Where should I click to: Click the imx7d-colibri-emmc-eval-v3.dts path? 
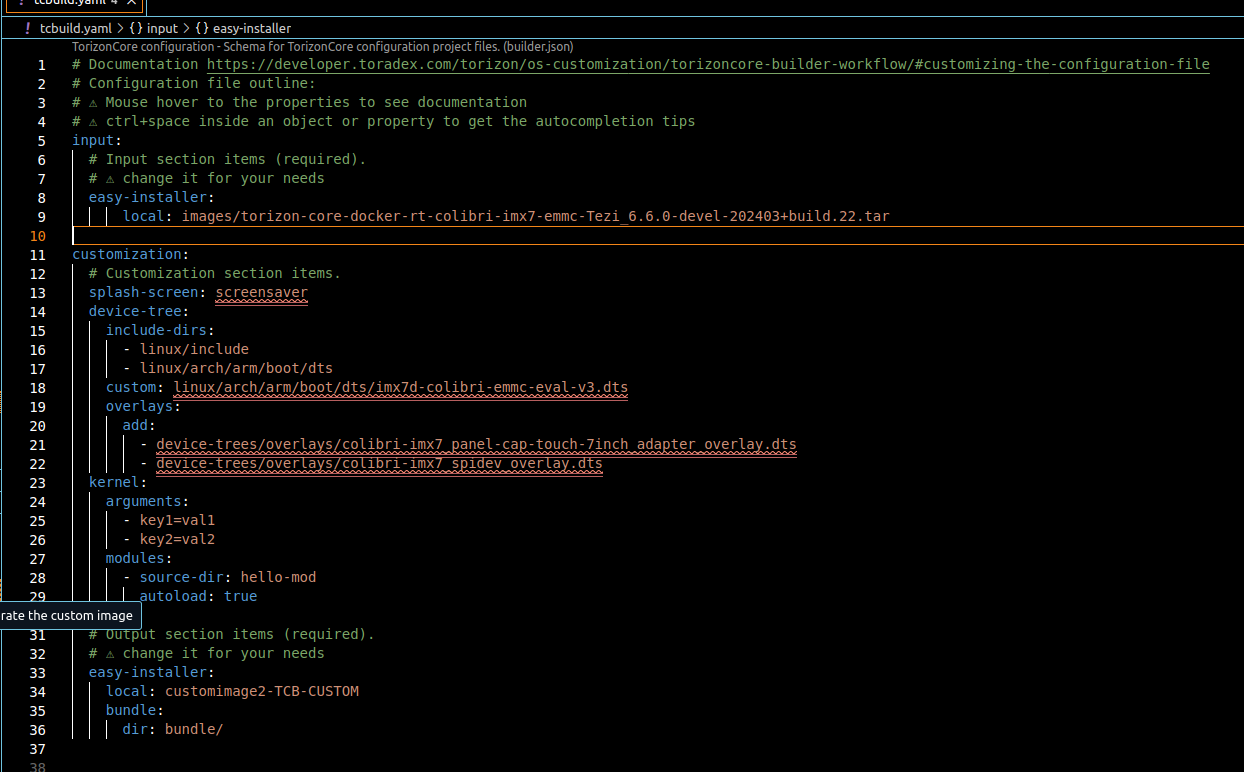(x=401, y=387)
